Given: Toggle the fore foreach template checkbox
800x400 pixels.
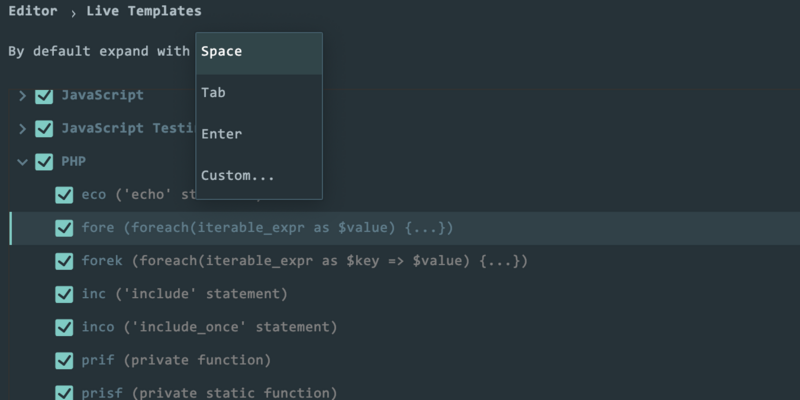Looking at the screenshot, I should tap(64, 228).
